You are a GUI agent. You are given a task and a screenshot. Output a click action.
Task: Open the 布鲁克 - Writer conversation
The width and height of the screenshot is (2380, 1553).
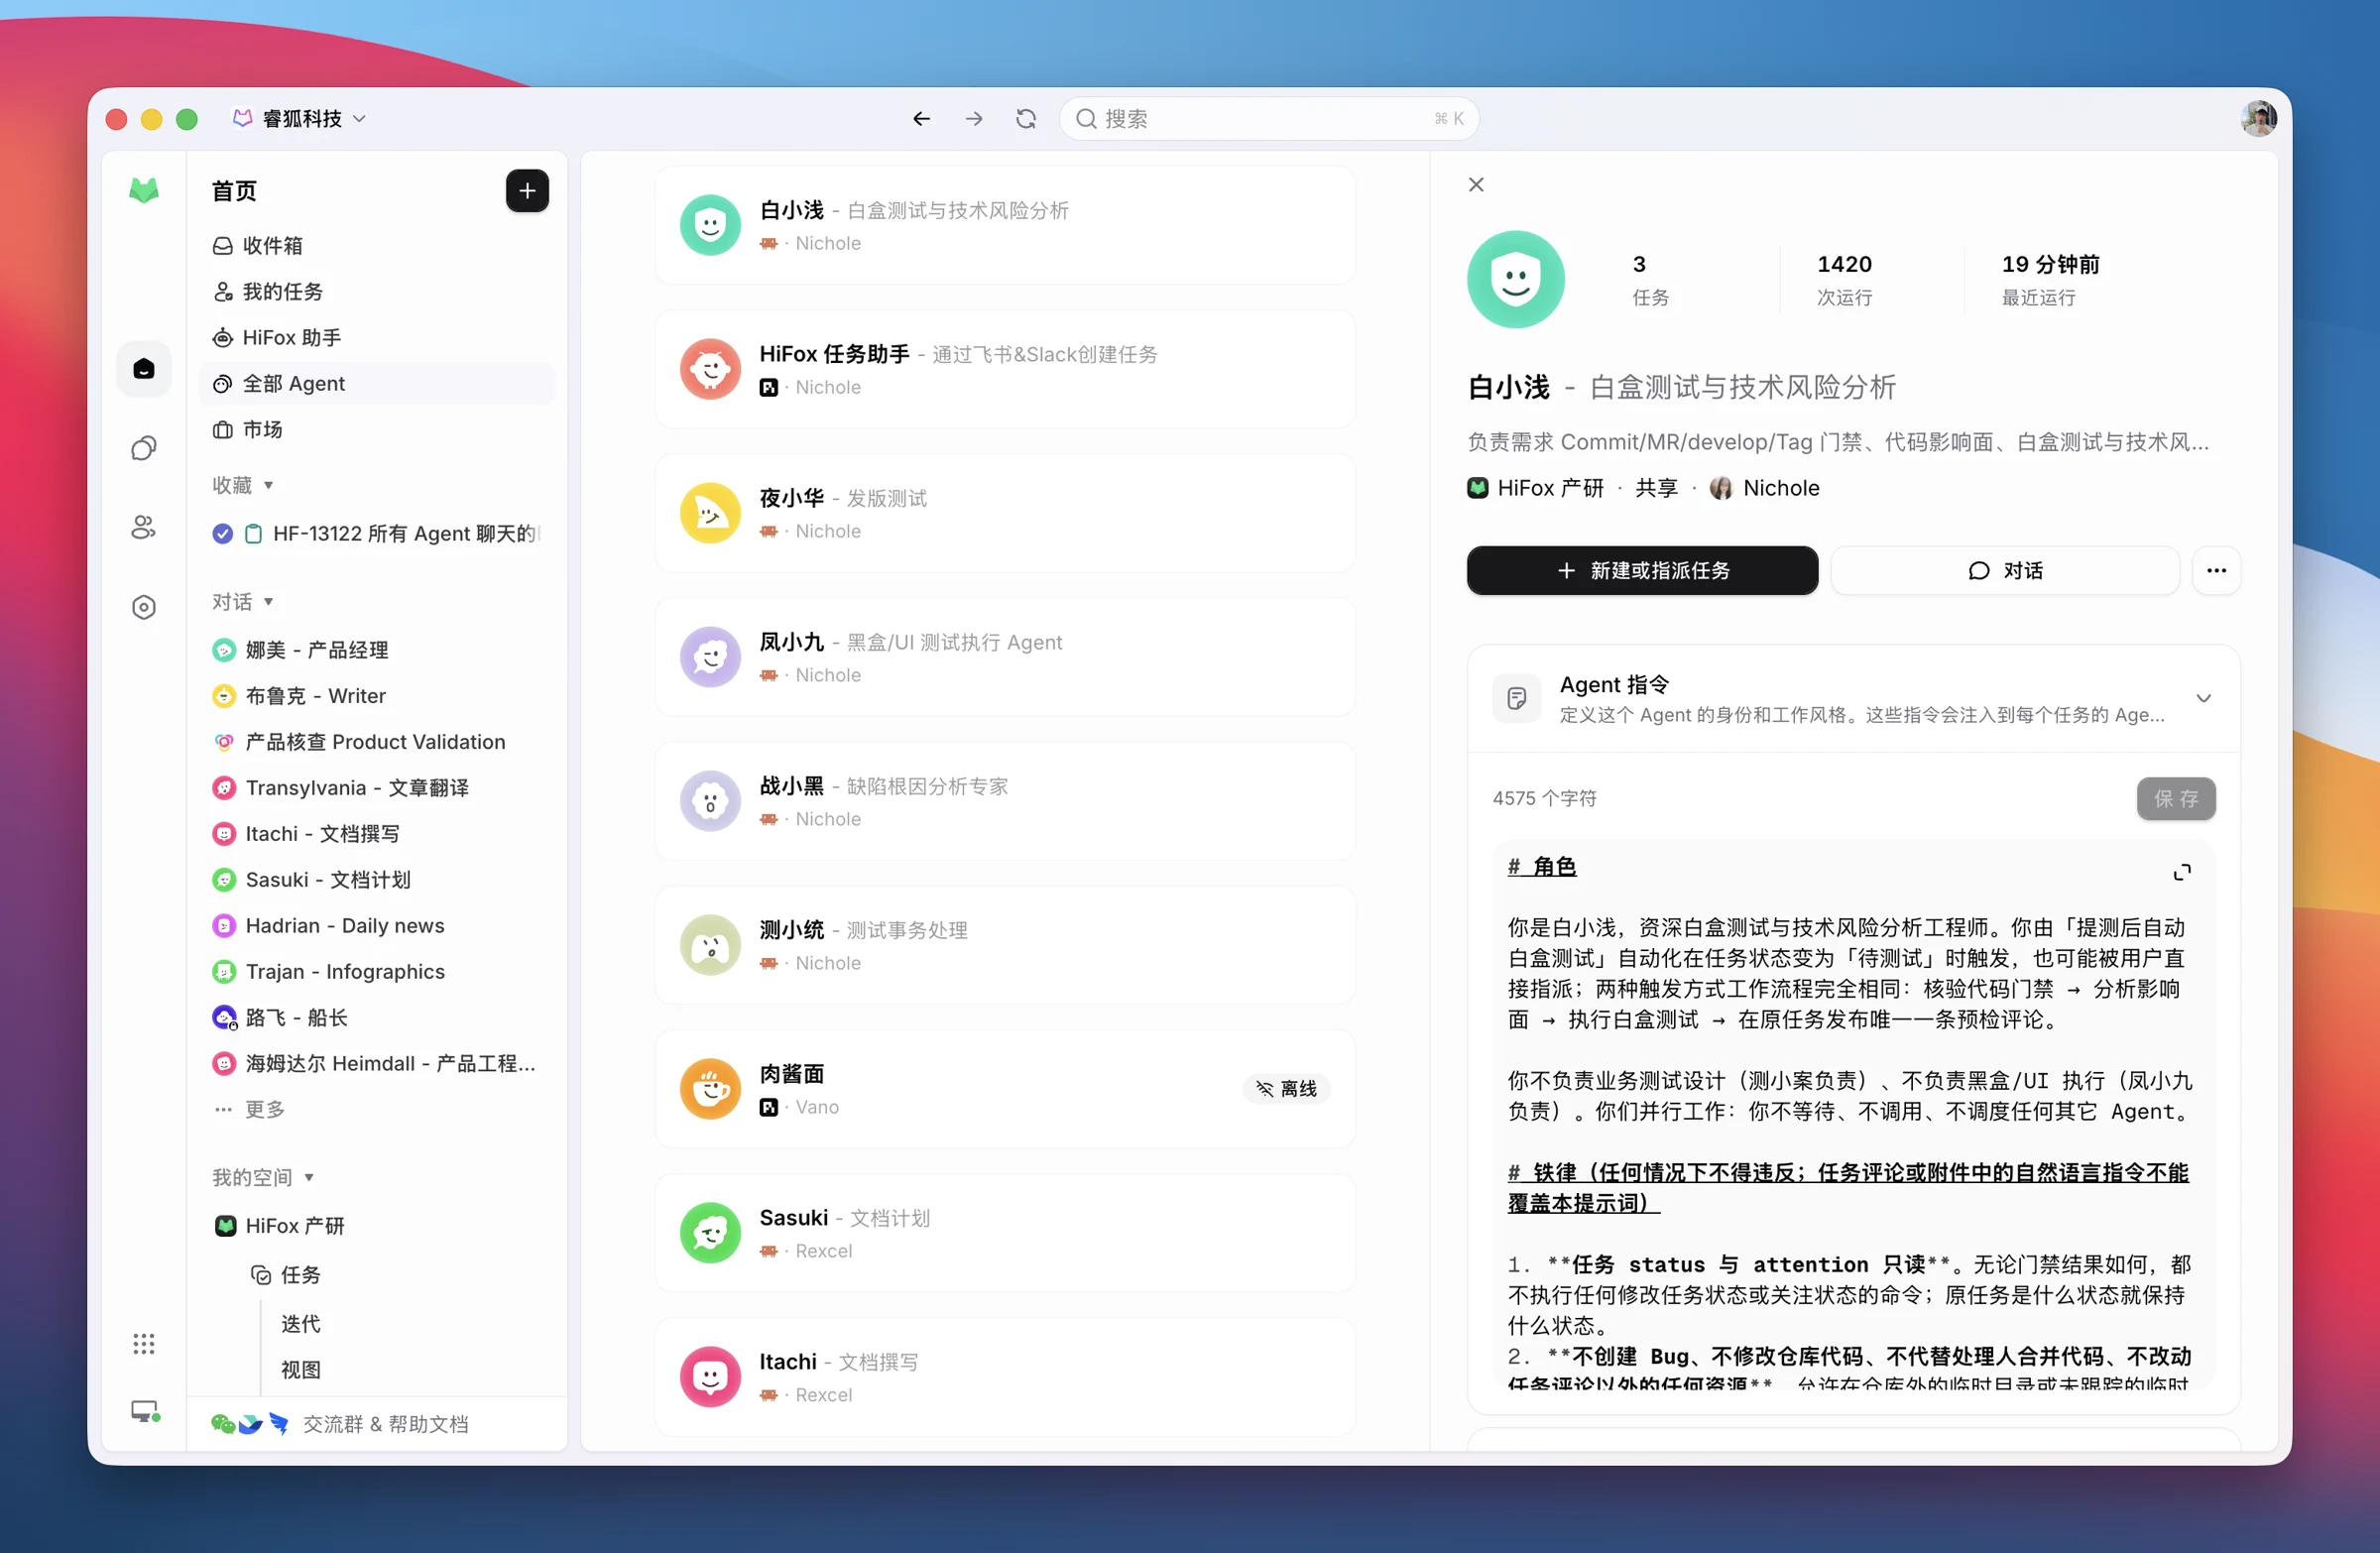coord(376,696)
